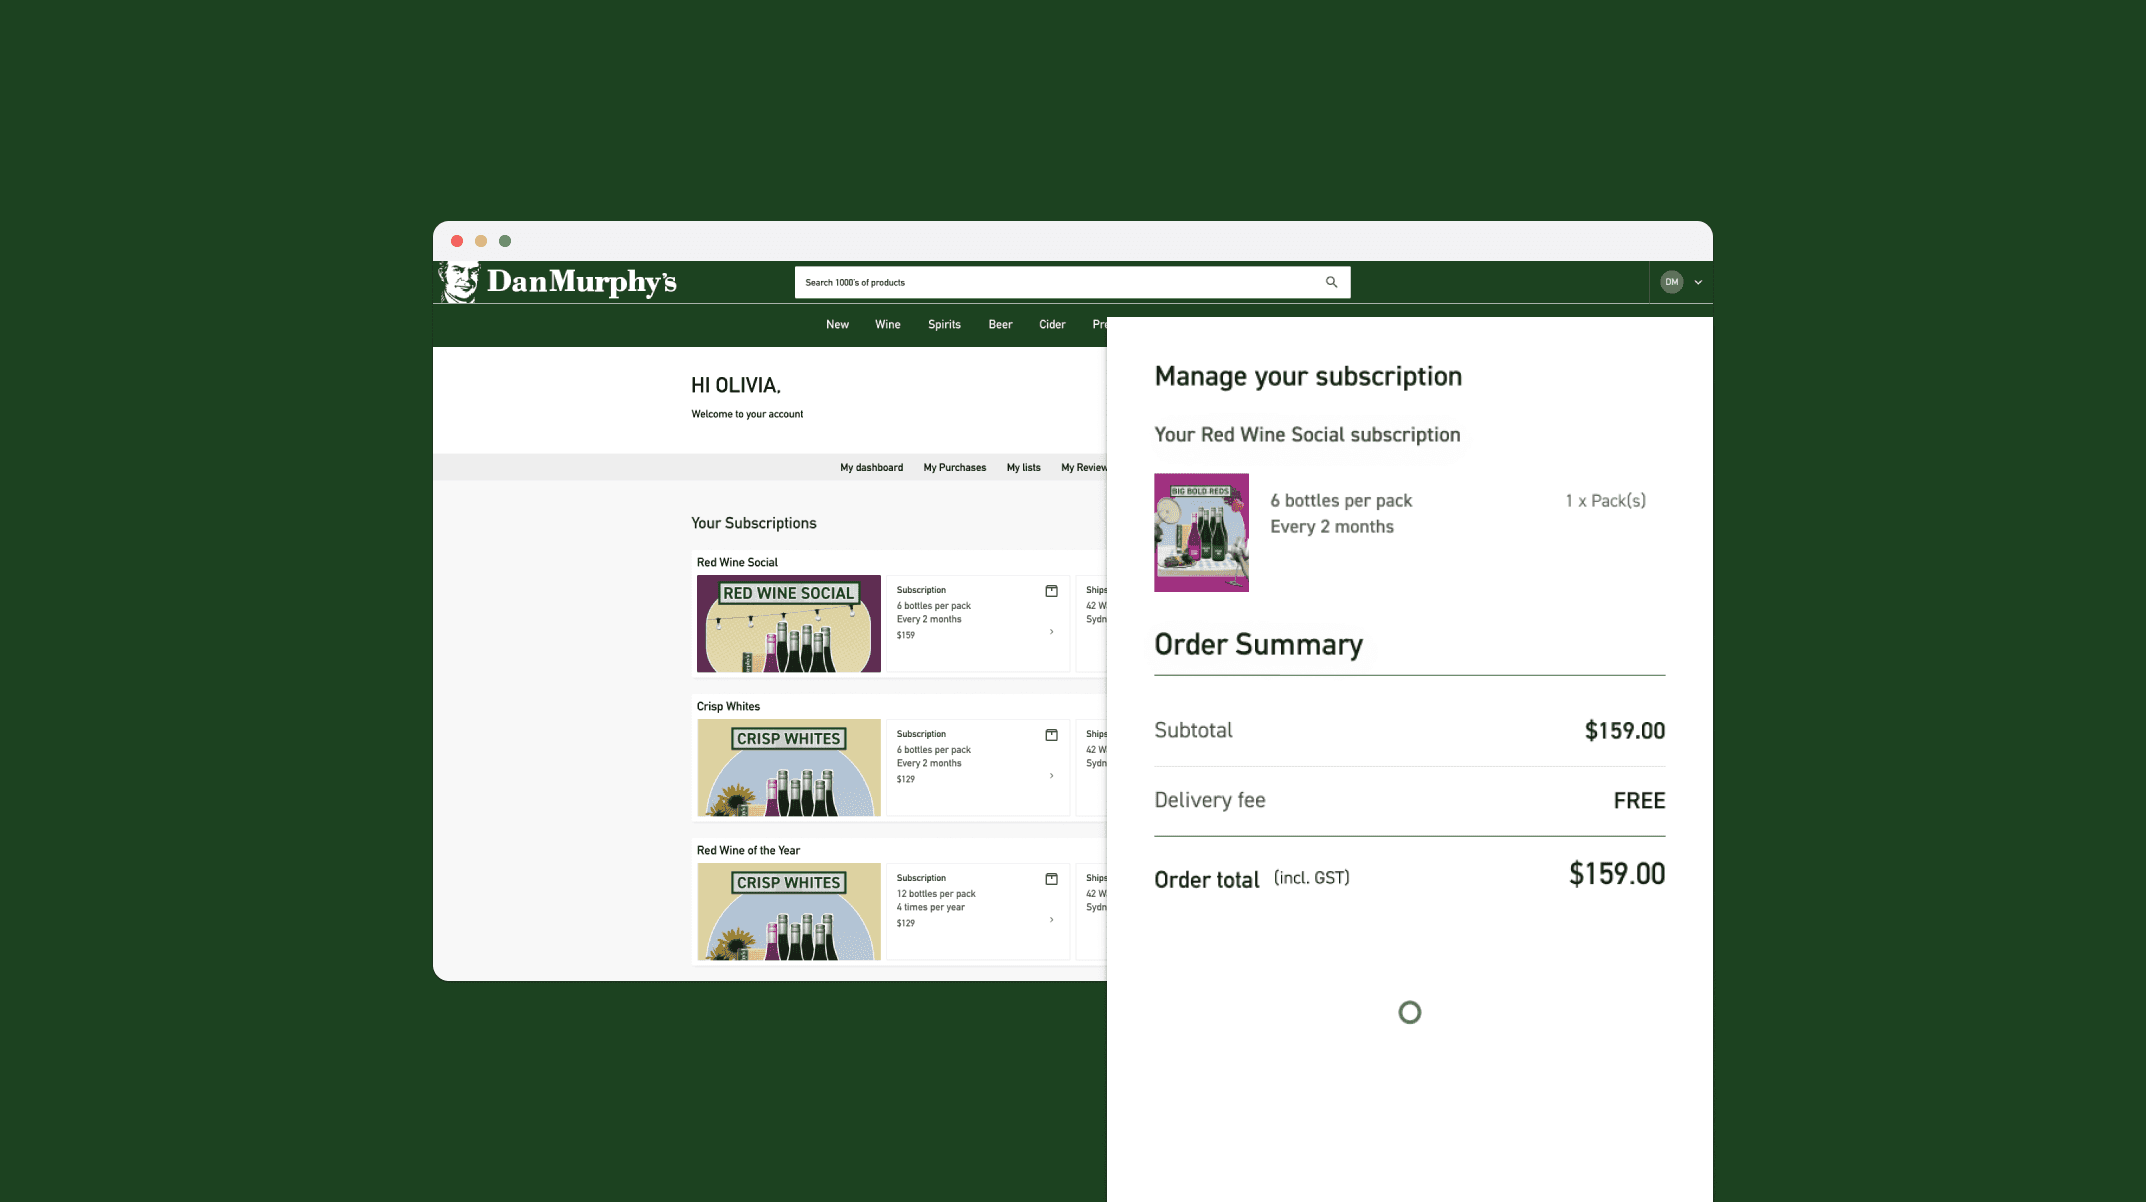Screen dimensions: 2146x1202
Task: Click the package icon on Red Wine Social card
Action: 1051,591
